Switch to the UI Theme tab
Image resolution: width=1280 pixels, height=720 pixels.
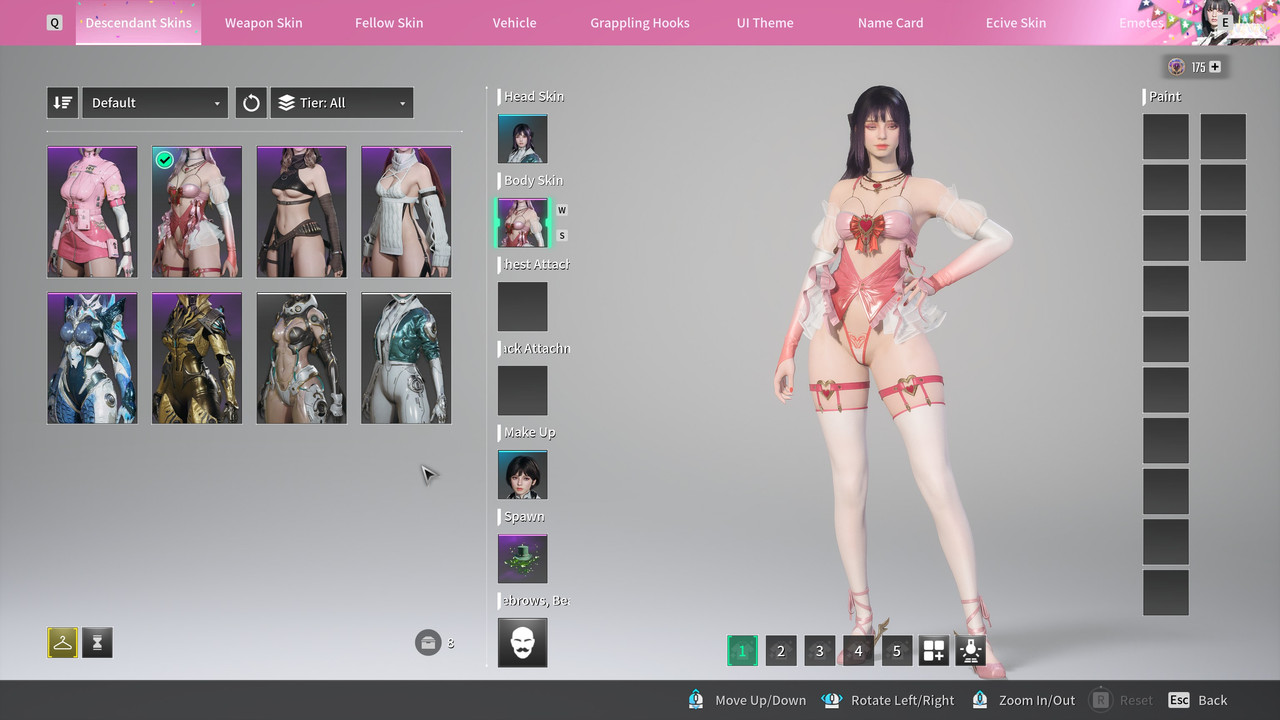click(x=765, y=22)
